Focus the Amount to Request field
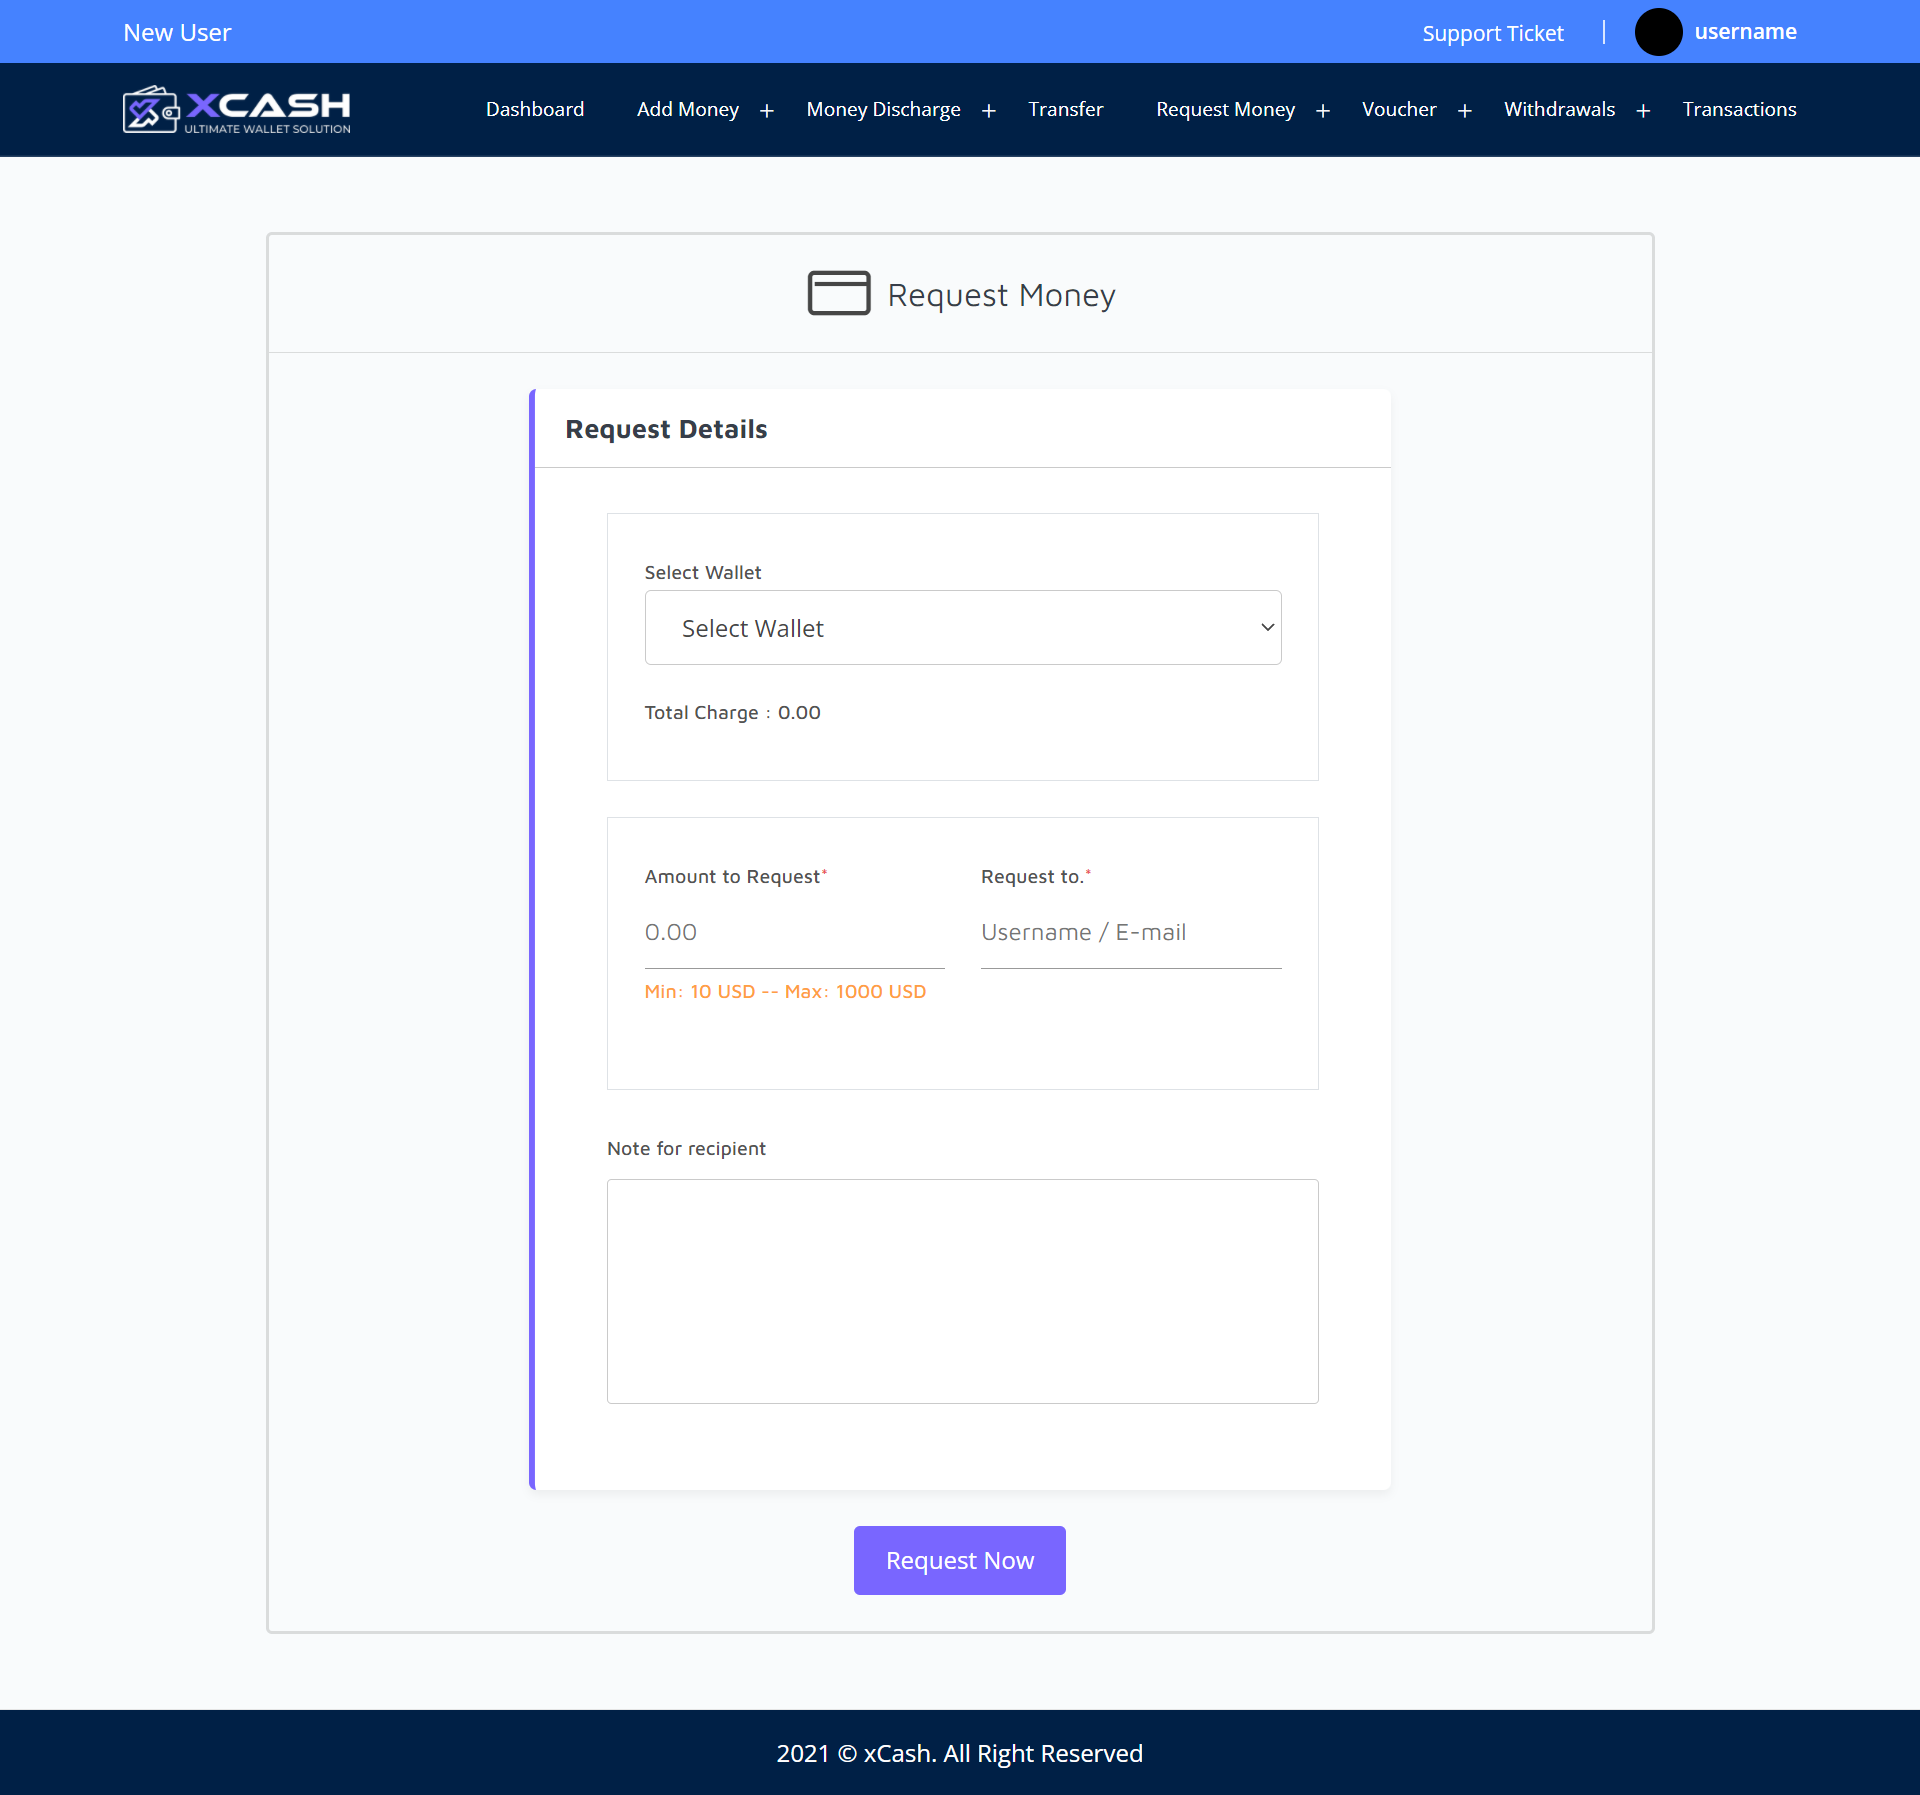This screenshot has height=1795, width=1920. pos(794,933)
